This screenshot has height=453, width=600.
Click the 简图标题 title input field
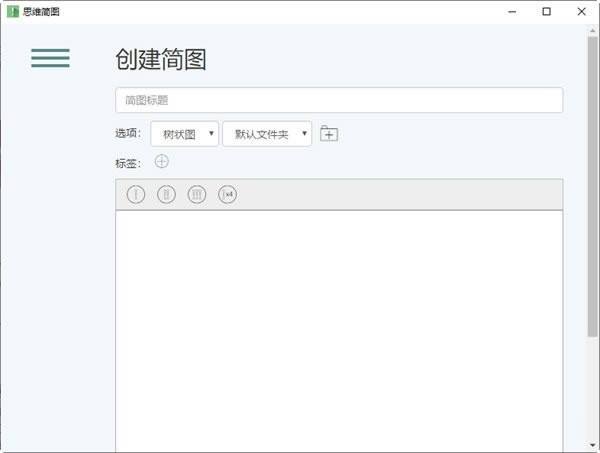click(x=338, y=100)
